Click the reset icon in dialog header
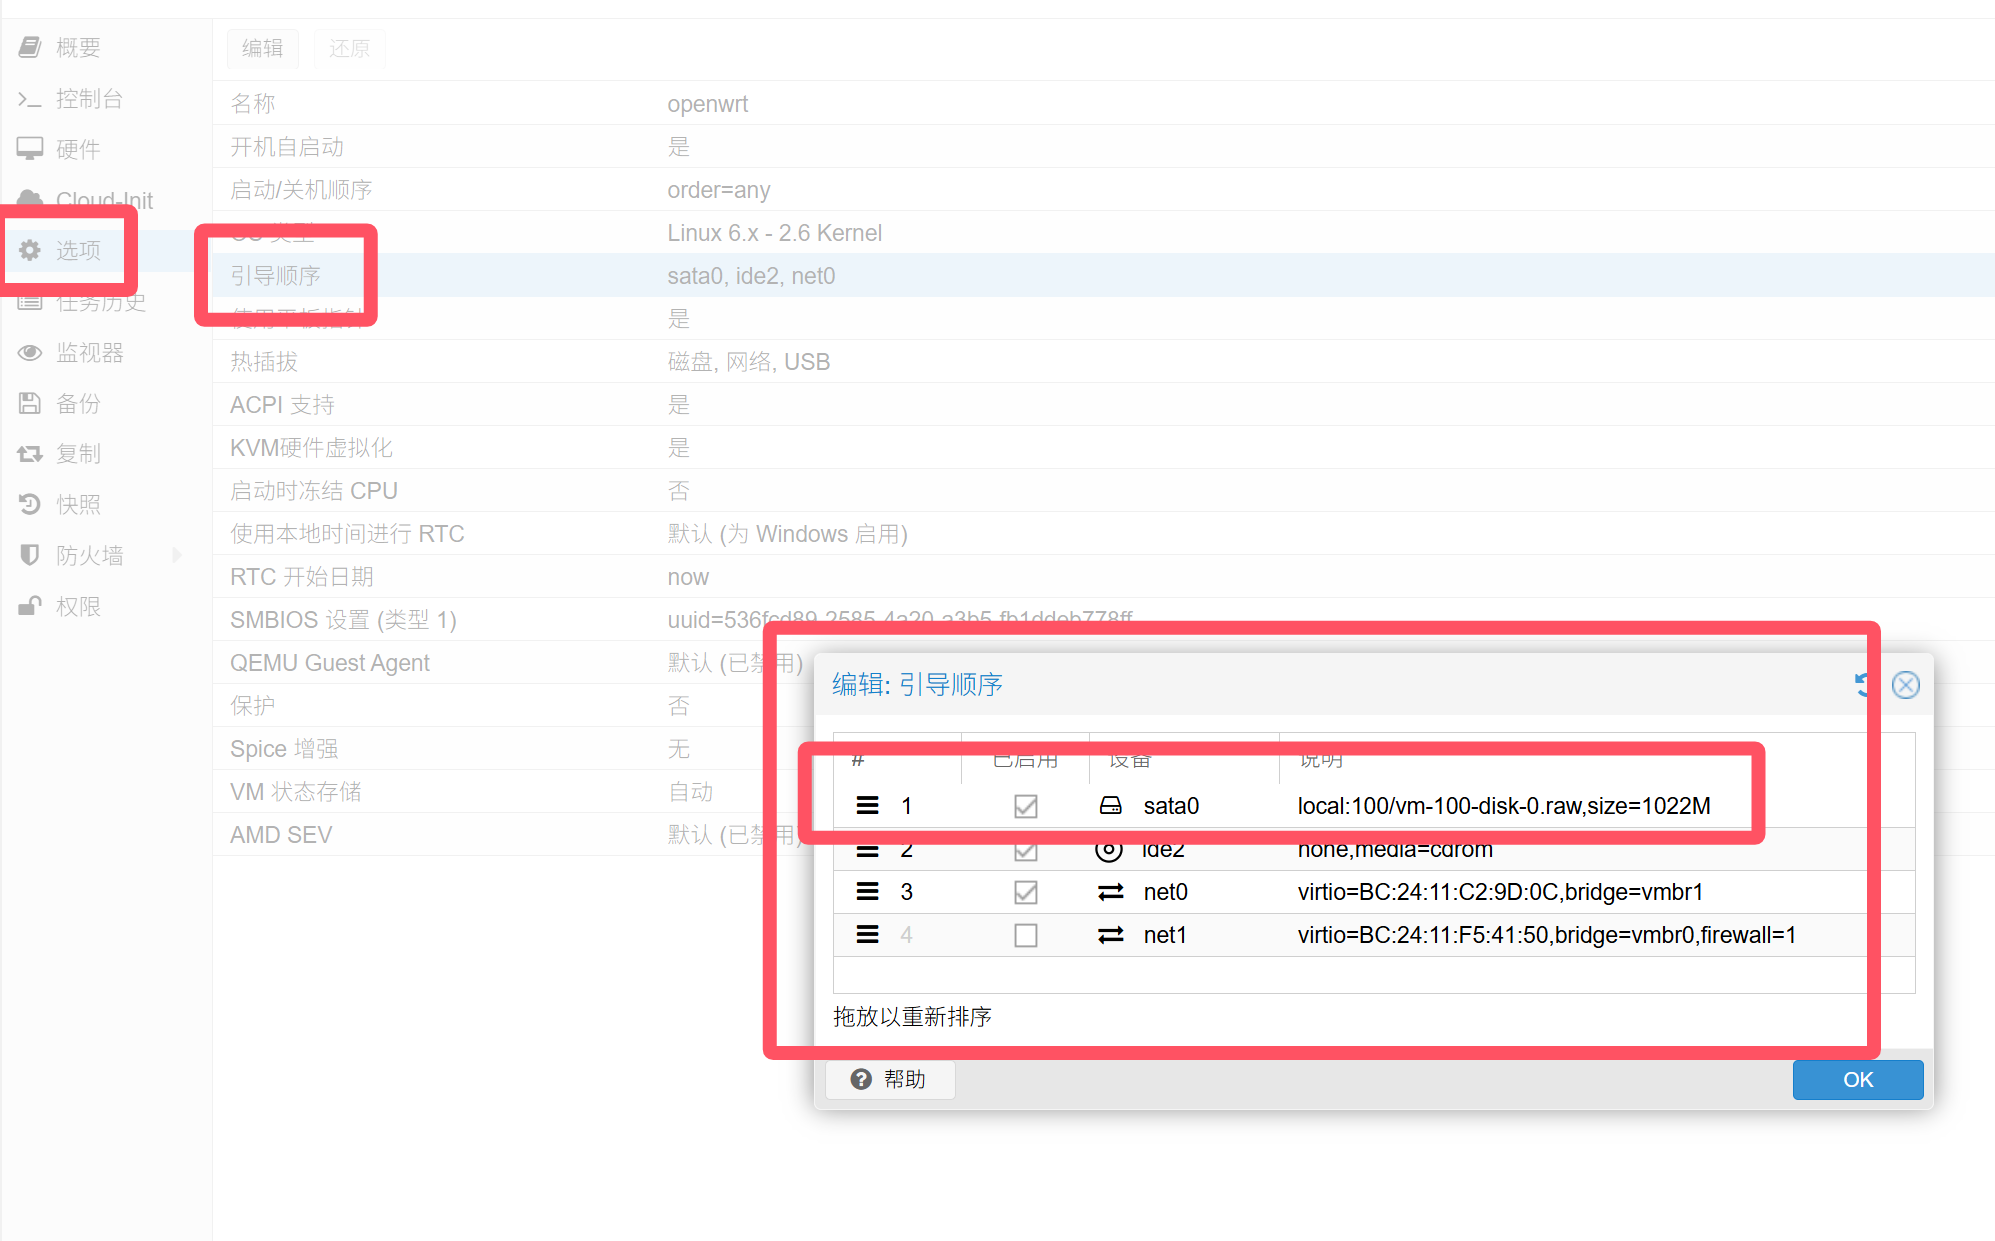The image size is (1995, 1241). tap(1862, 685)
